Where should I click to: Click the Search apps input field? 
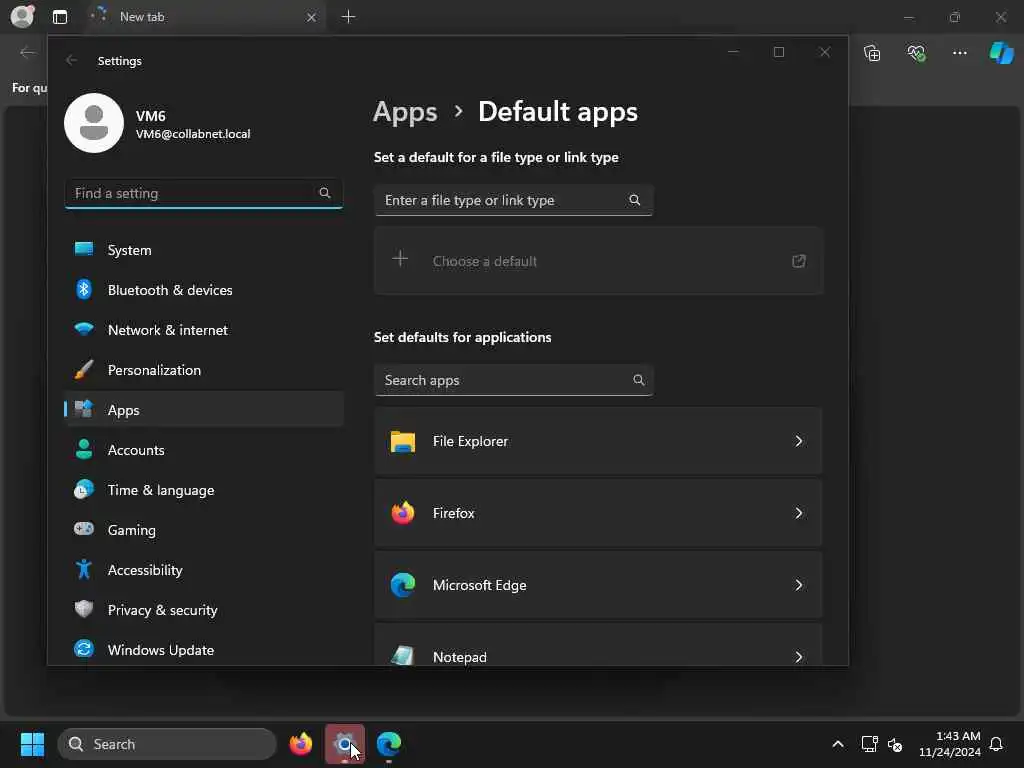(513, 380)
